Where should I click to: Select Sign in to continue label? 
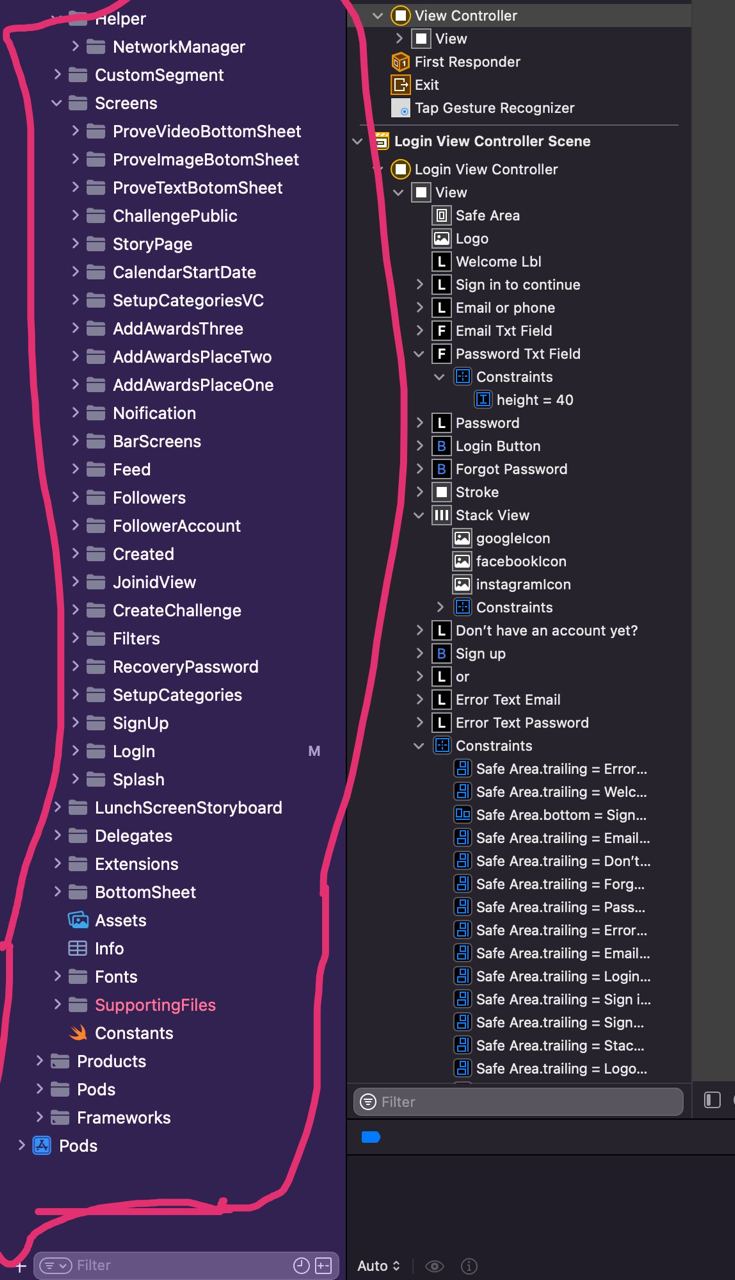pyautogui.click(x=518, y=284)
